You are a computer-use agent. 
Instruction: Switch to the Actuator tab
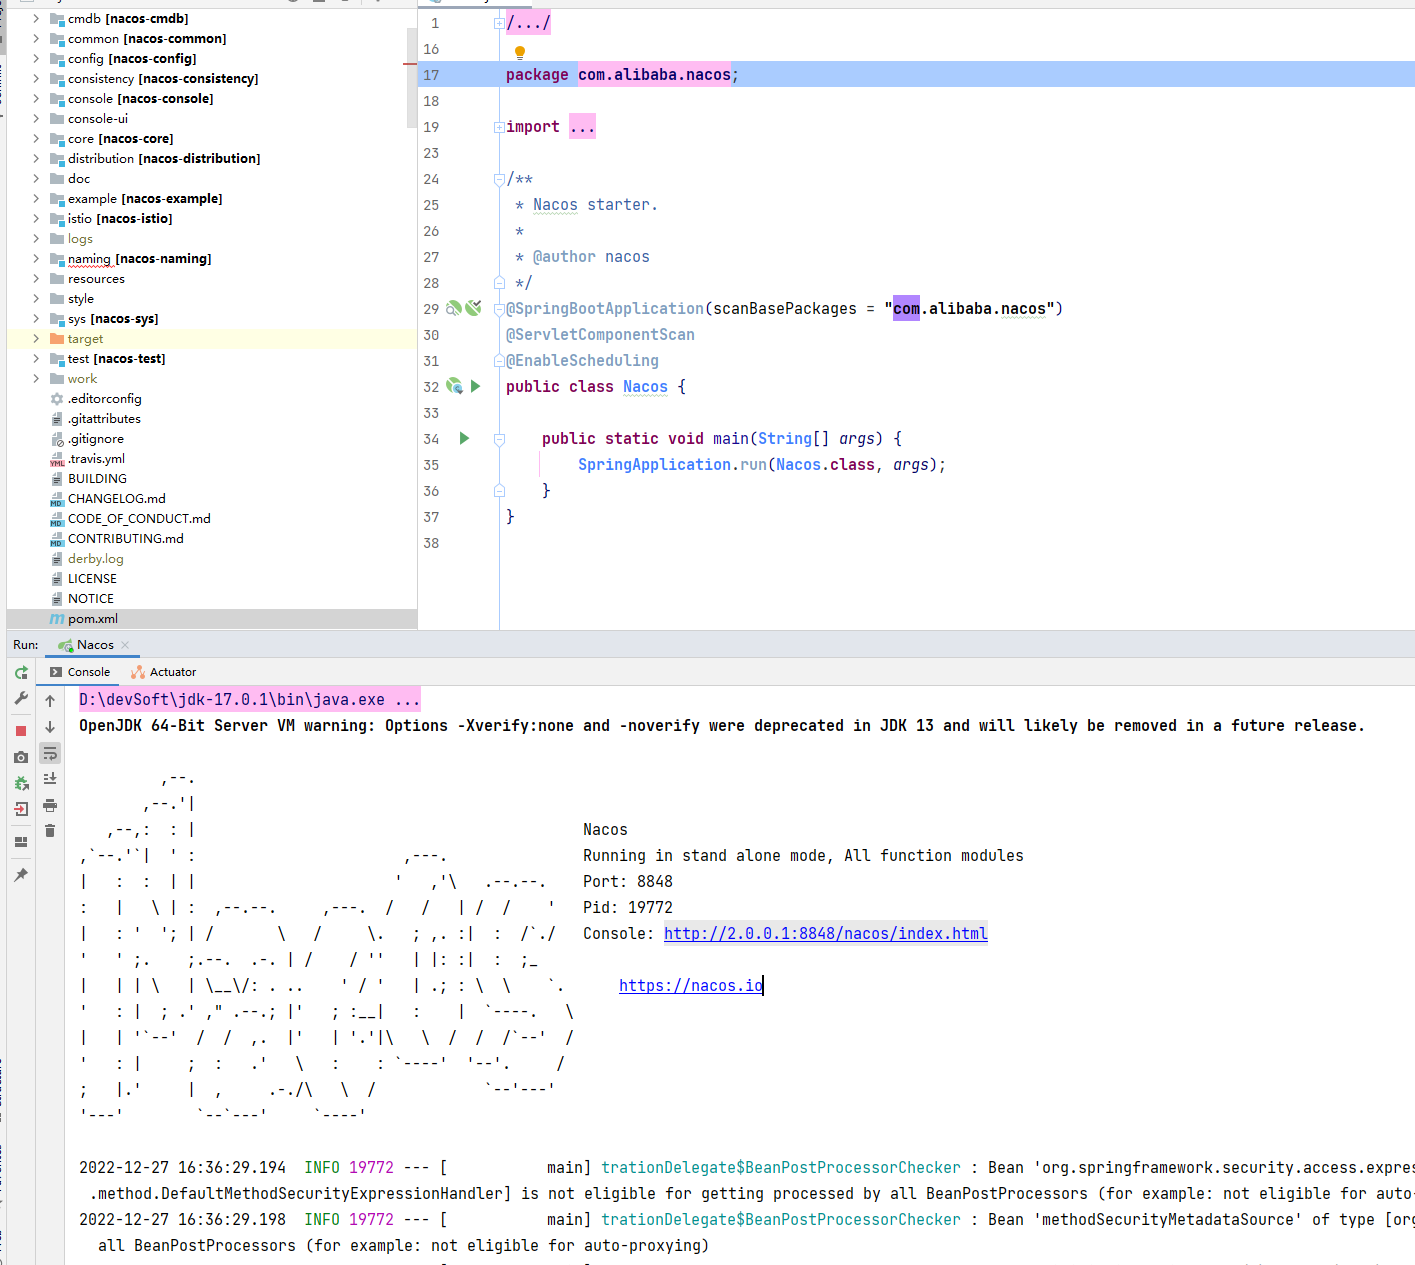tap(164, 672)
